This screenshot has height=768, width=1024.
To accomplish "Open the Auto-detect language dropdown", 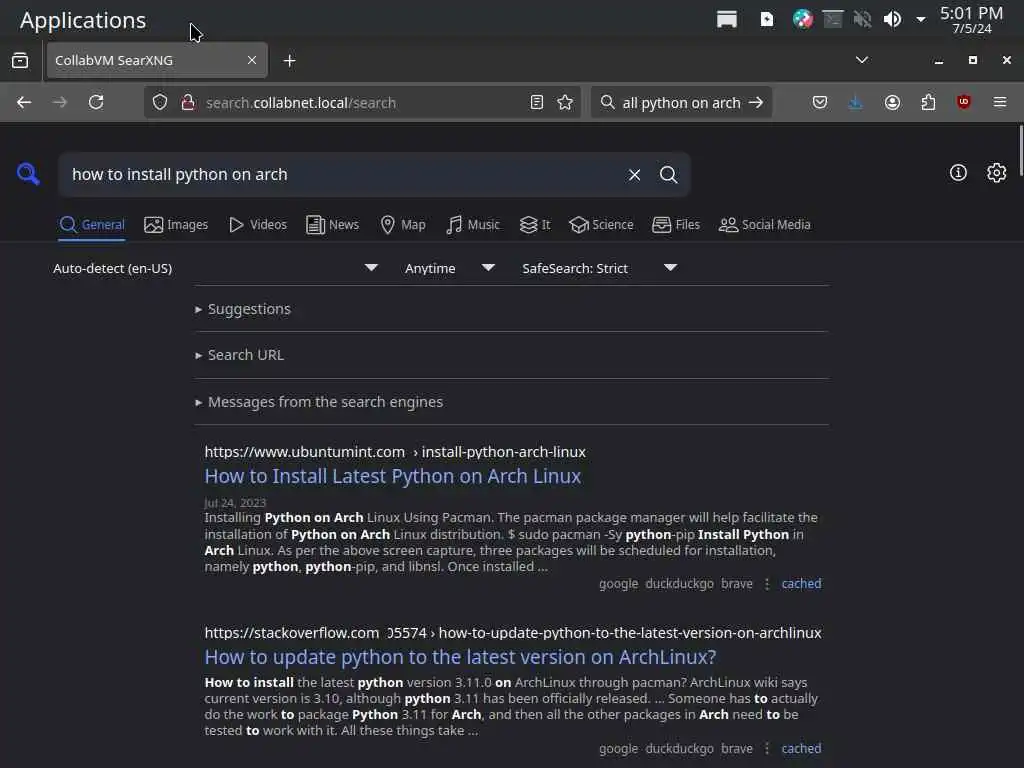I will (x=216, y=268).
